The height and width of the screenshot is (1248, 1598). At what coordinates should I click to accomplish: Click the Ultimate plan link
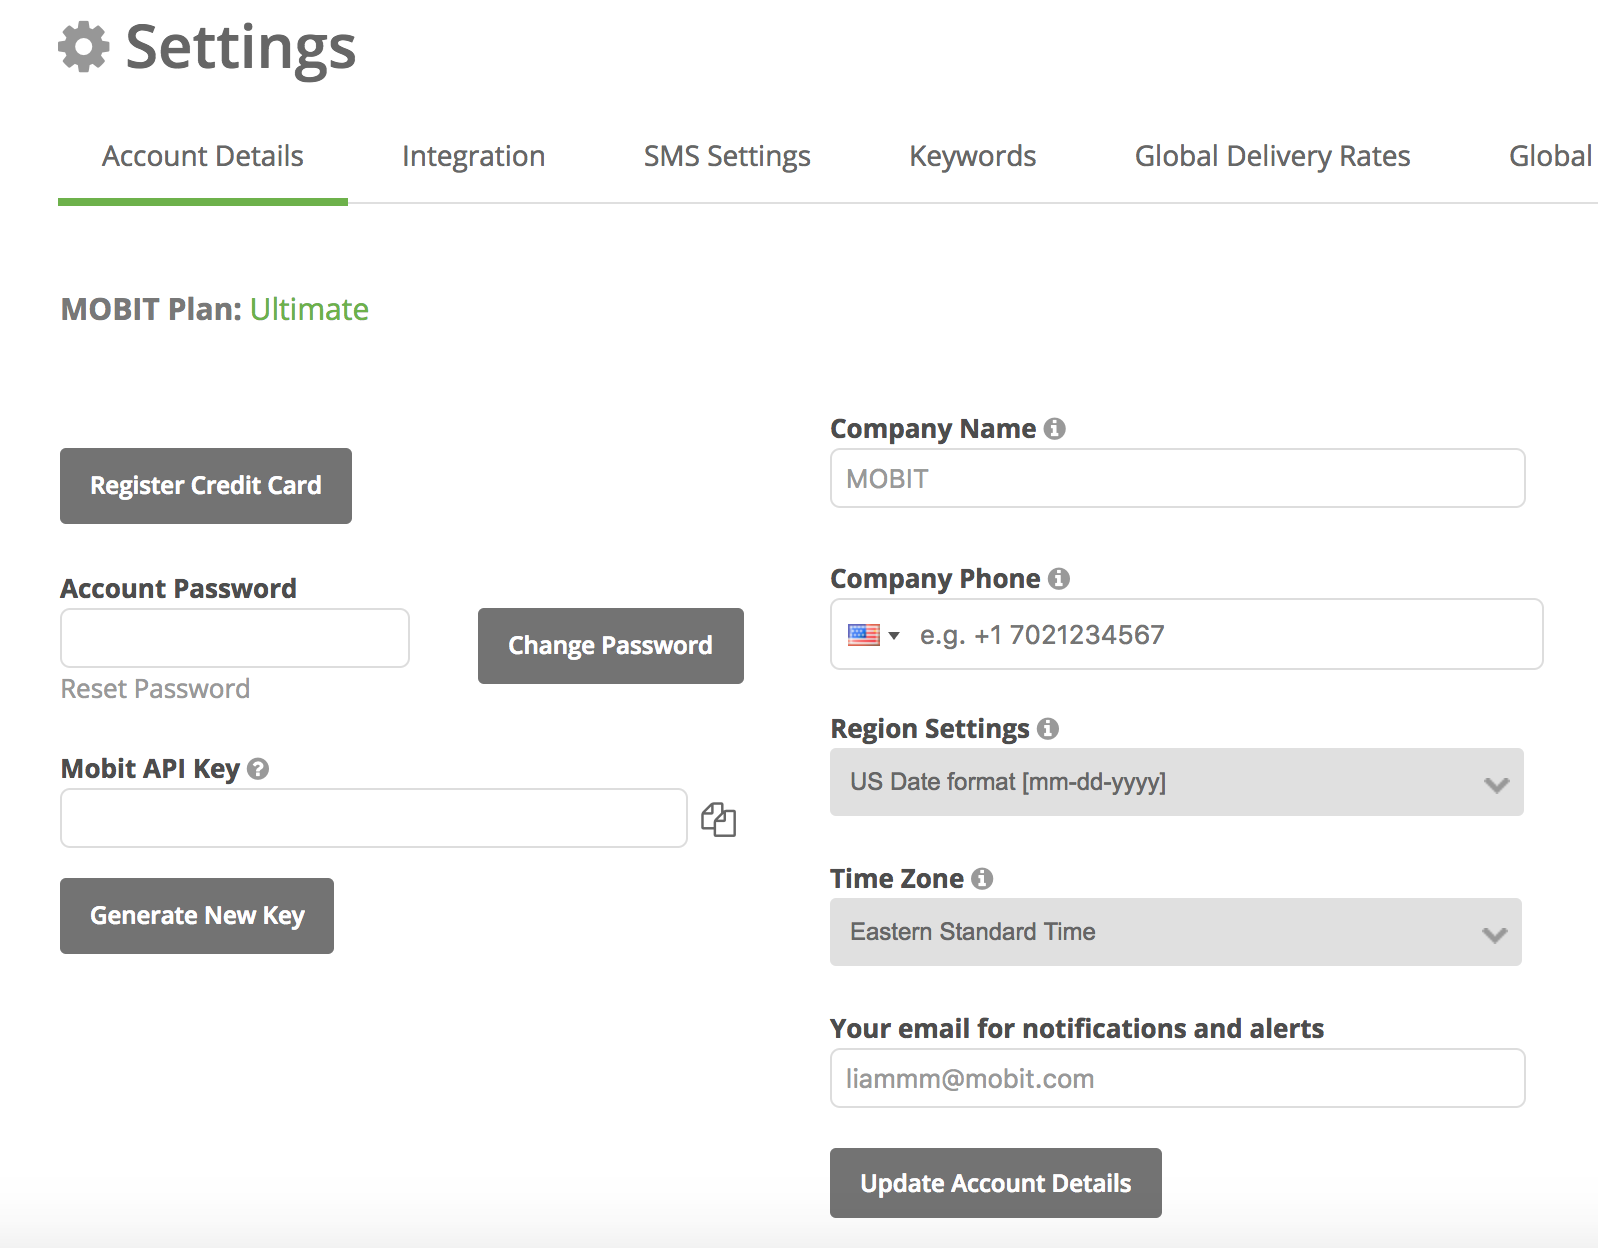(309, 309)
